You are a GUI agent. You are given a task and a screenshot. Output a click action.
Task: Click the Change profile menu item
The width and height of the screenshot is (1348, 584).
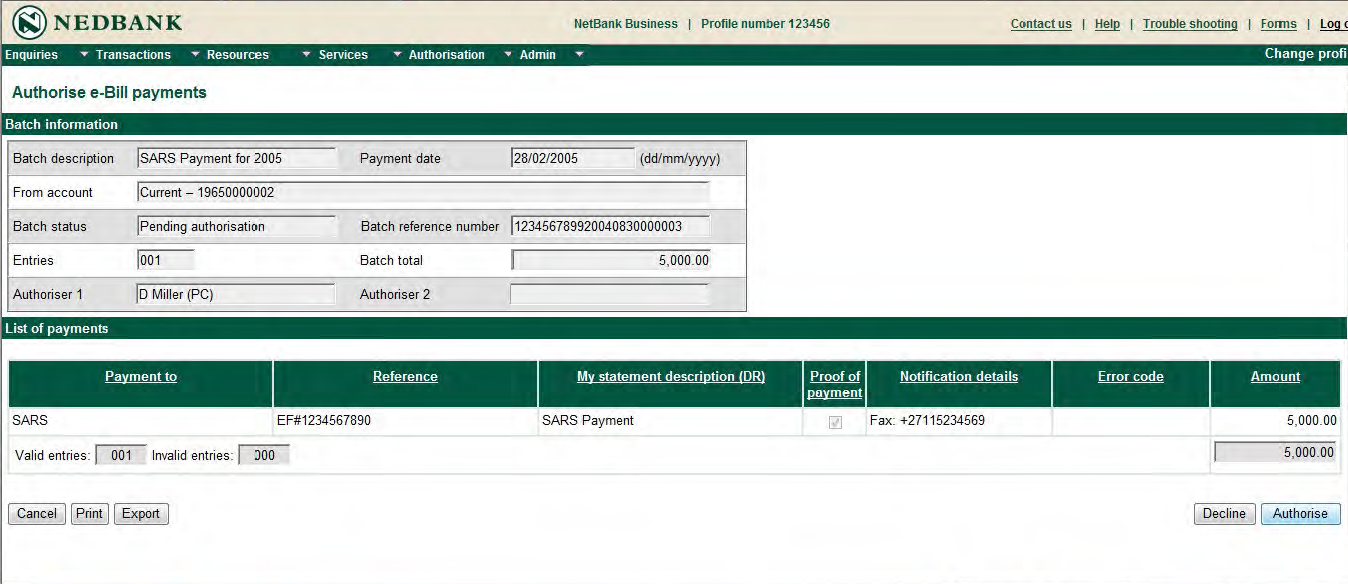click(1304, 53)
